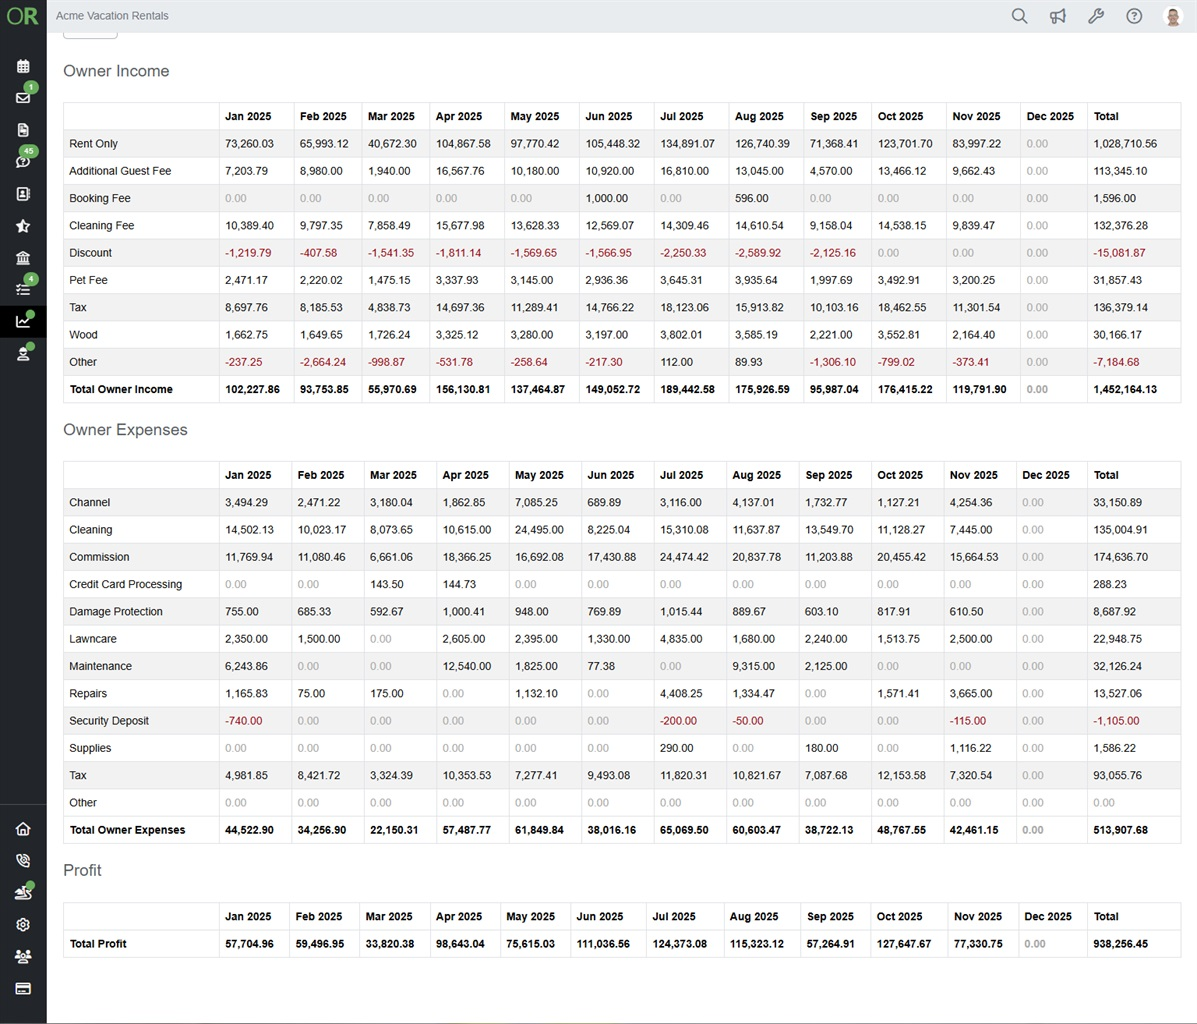View the 45 unread inquiries chat icon
Viewport: 1197px width, 1024px height.
coord(23,162)
